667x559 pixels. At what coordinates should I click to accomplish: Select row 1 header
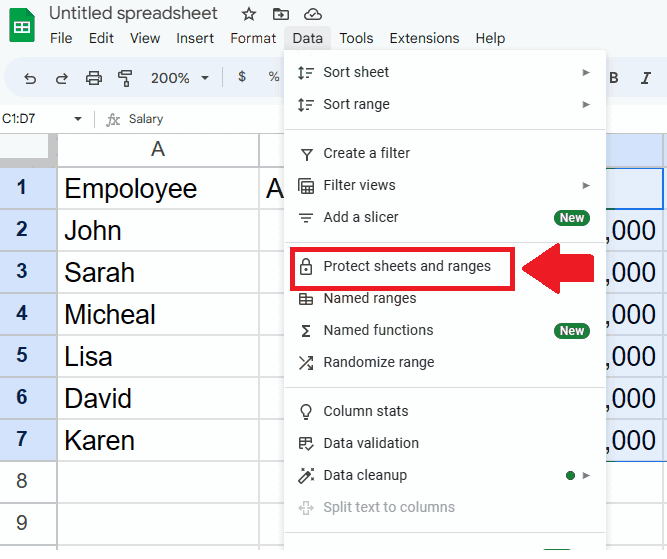pyautogui.click(x=28, y=188)
